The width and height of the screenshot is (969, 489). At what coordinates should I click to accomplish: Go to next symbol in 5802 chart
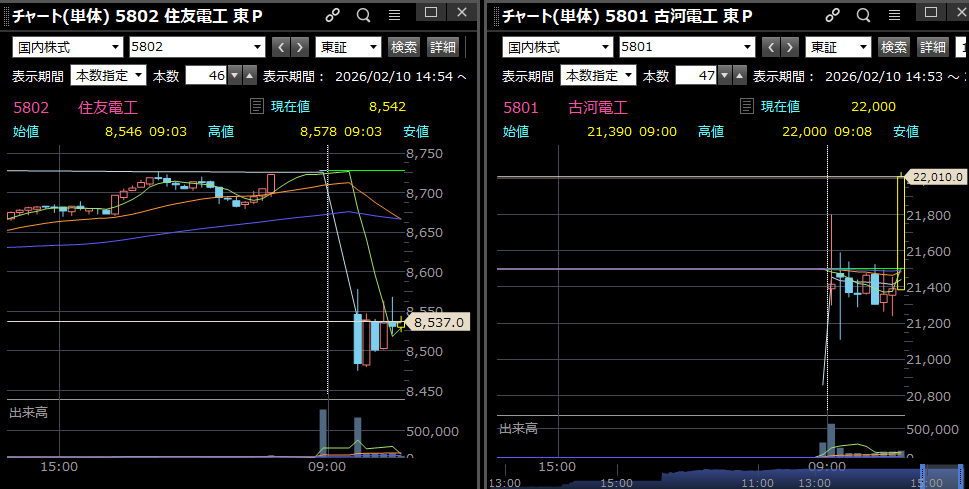[x=299, y=47]
